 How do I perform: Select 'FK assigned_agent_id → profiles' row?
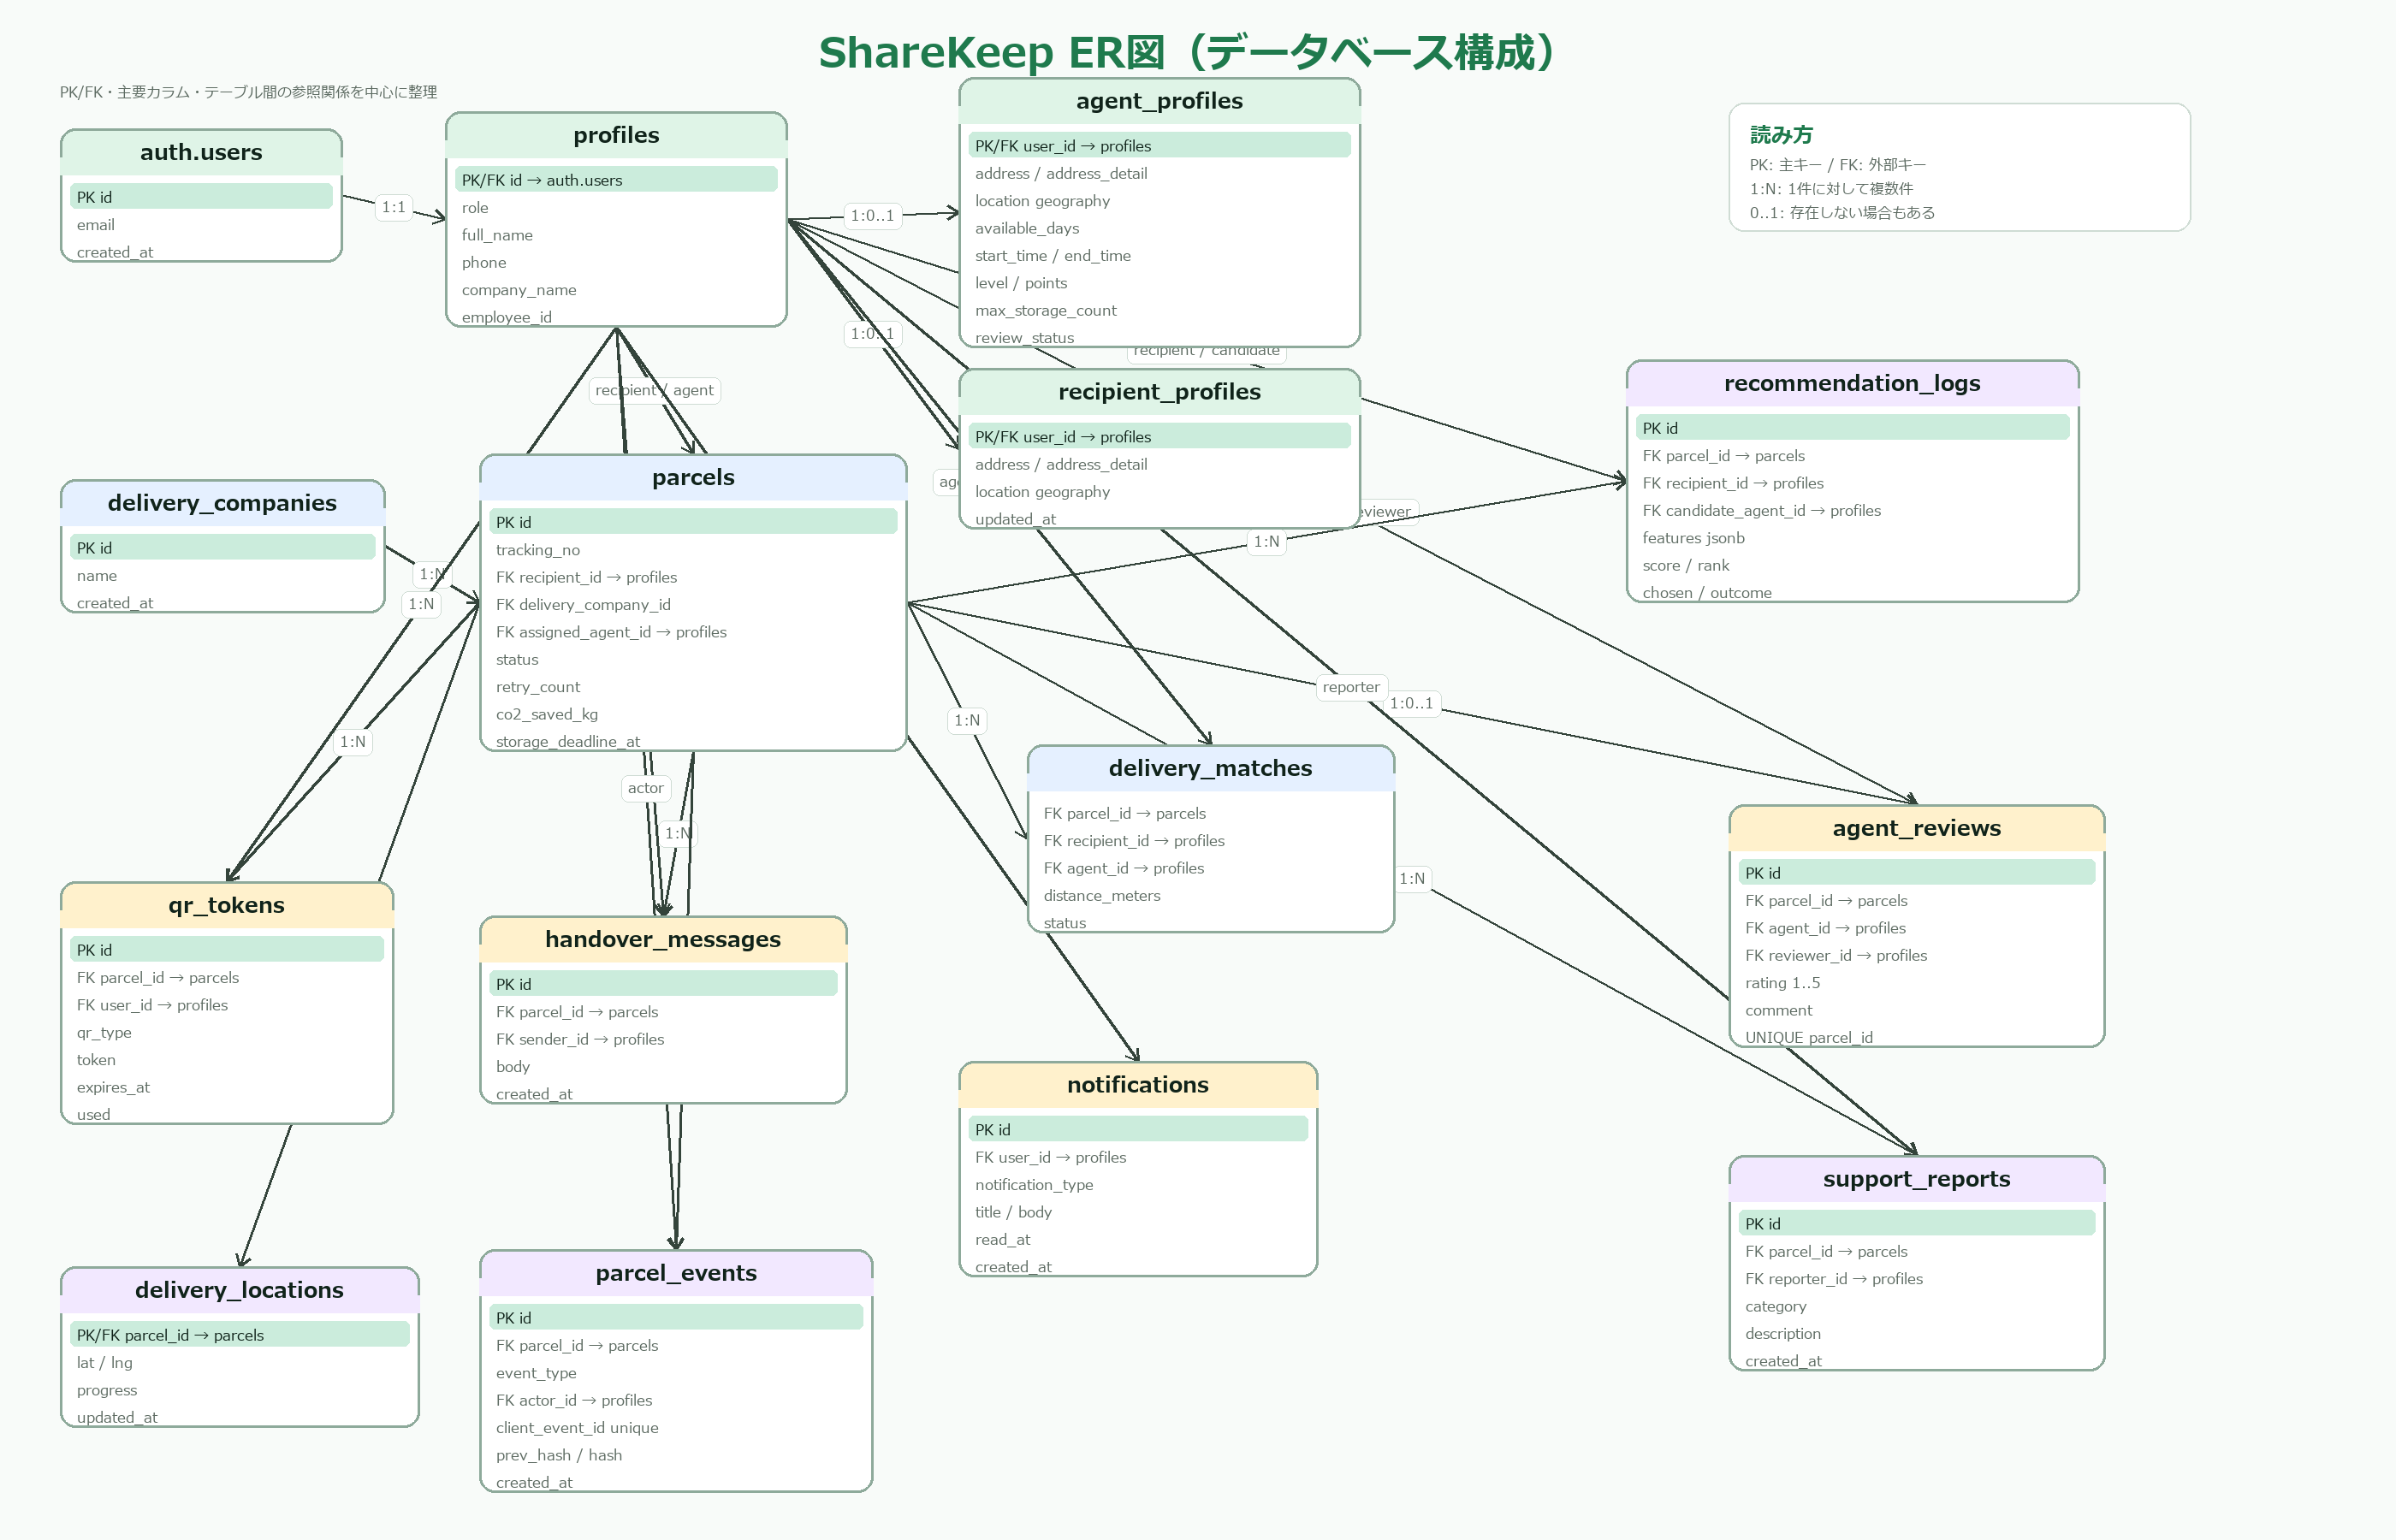[x=611, y=632]
